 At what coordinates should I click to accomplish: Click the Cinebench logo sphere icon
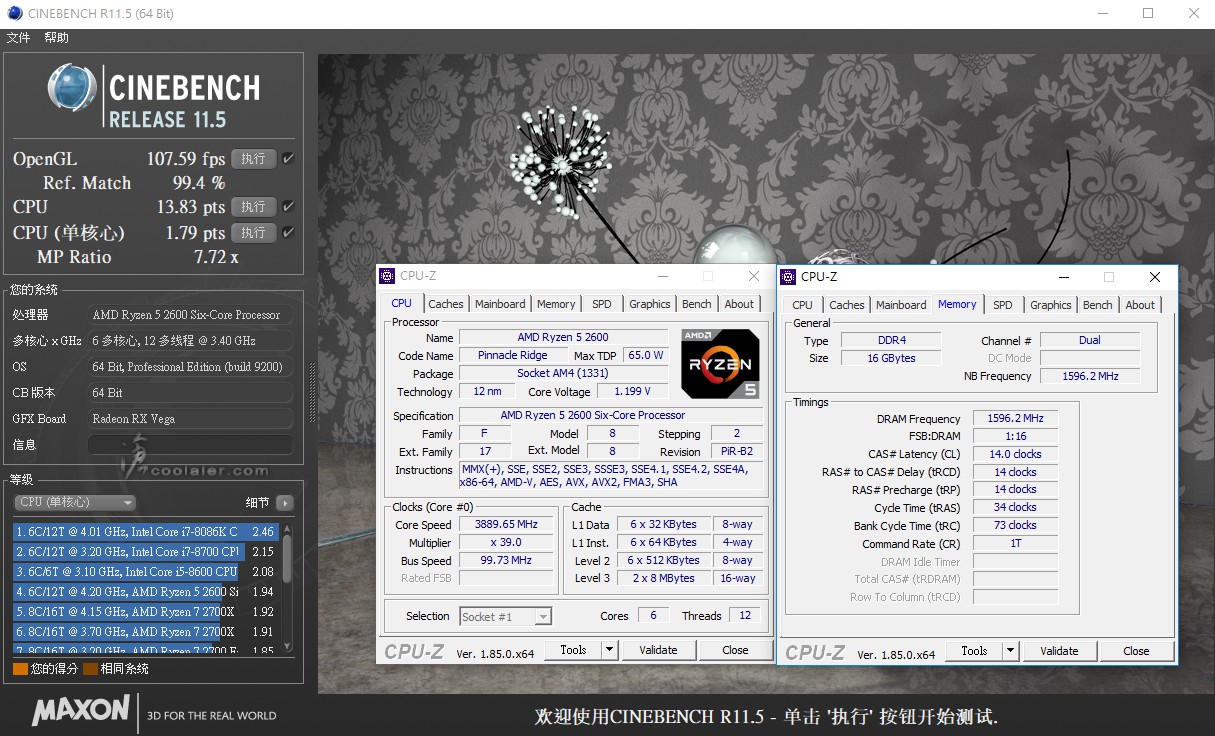pos(72,88)
